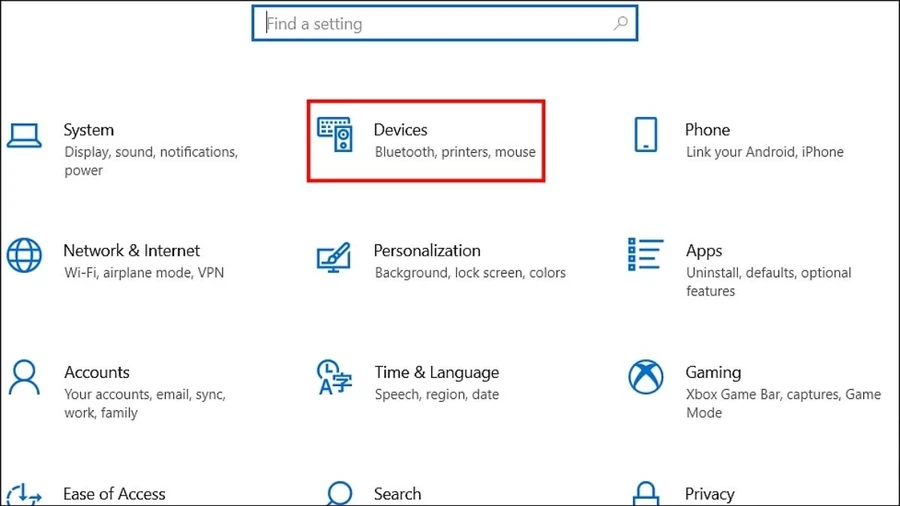Select Time & Language heading
Screen dimensions: 900x506
coord(437,373)
